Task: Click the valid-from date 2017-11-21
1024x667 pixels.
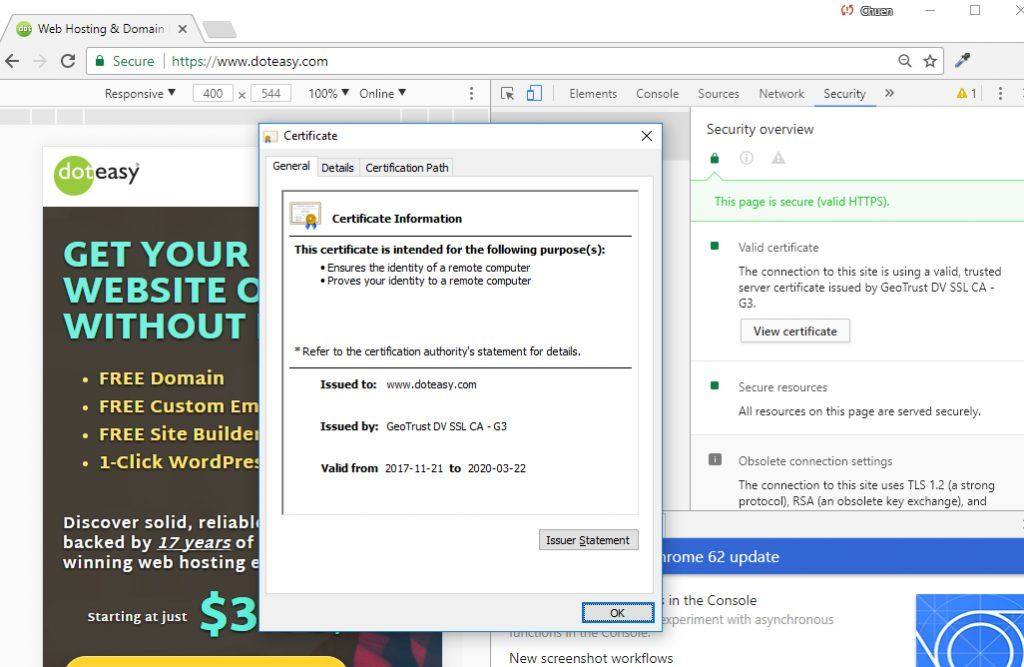Action: [x=414, y=468]
